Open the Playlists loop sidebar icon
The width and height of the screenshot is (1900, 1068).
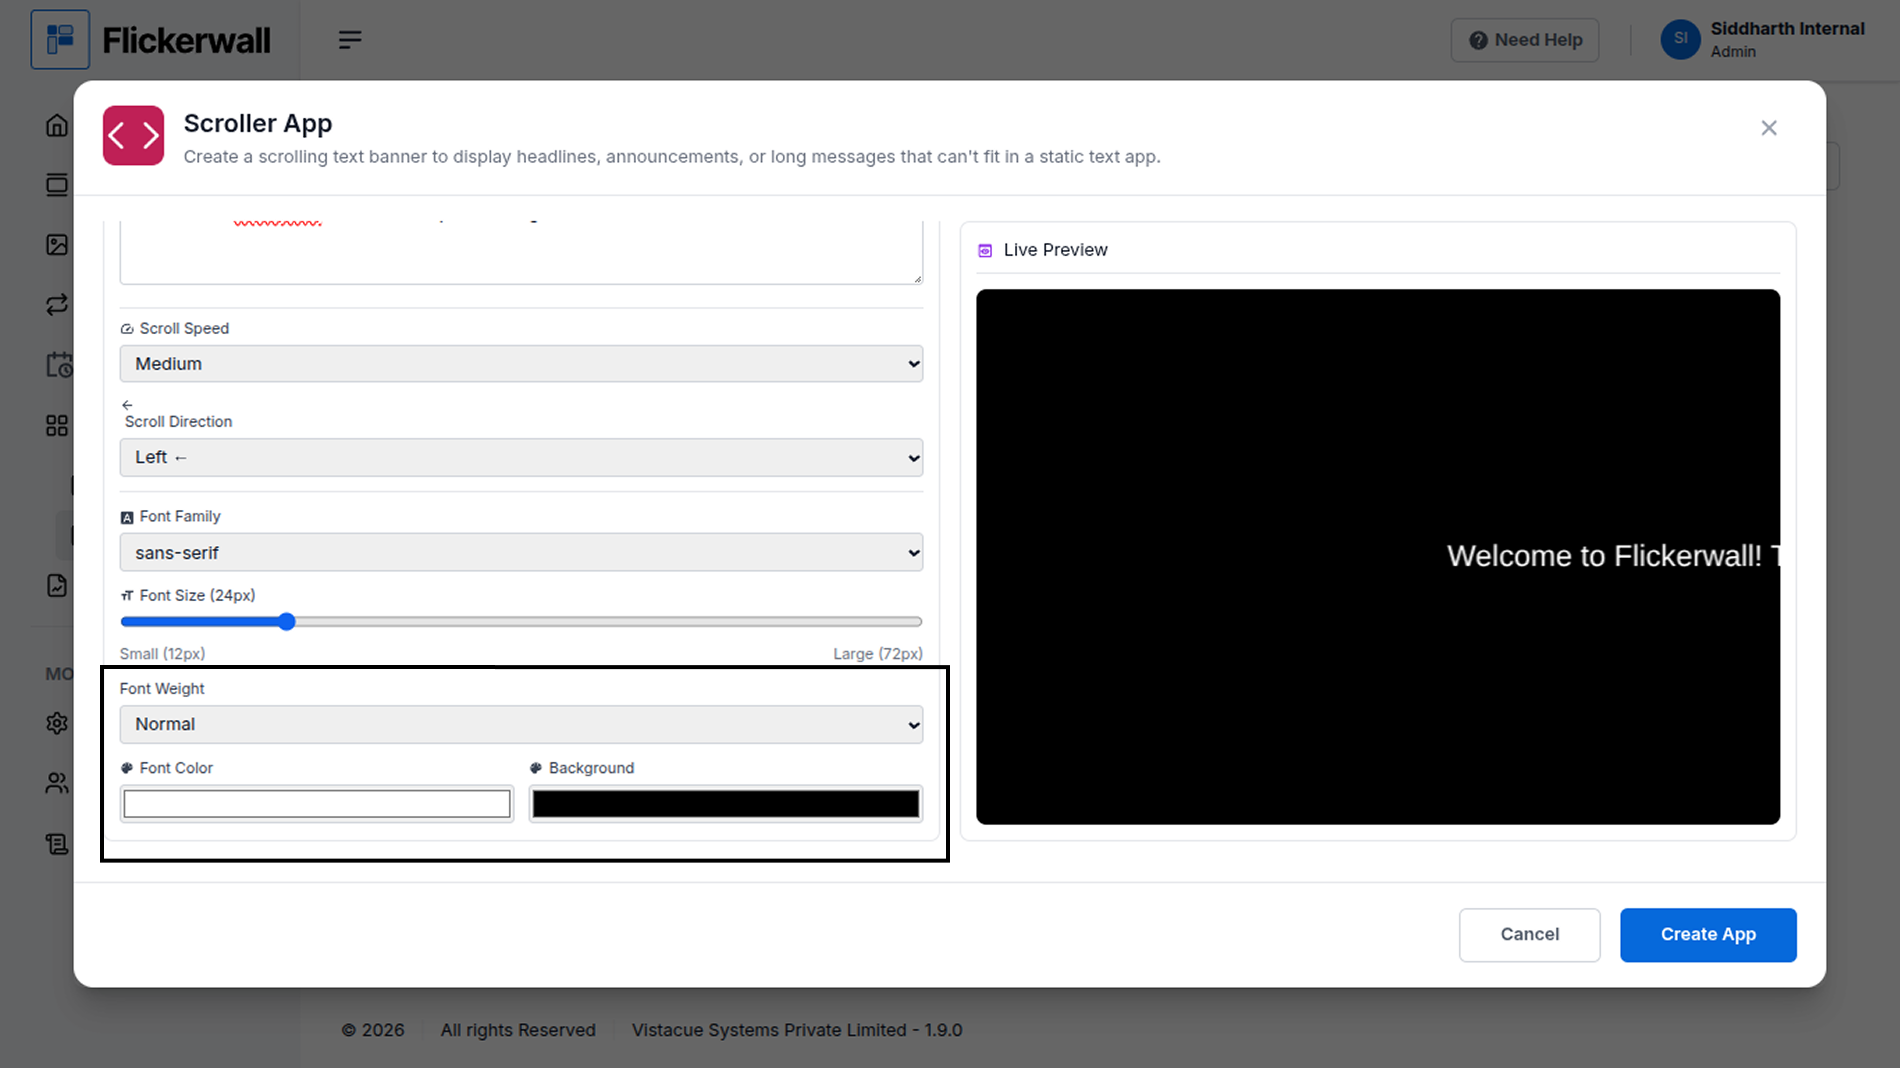[57, 305]
